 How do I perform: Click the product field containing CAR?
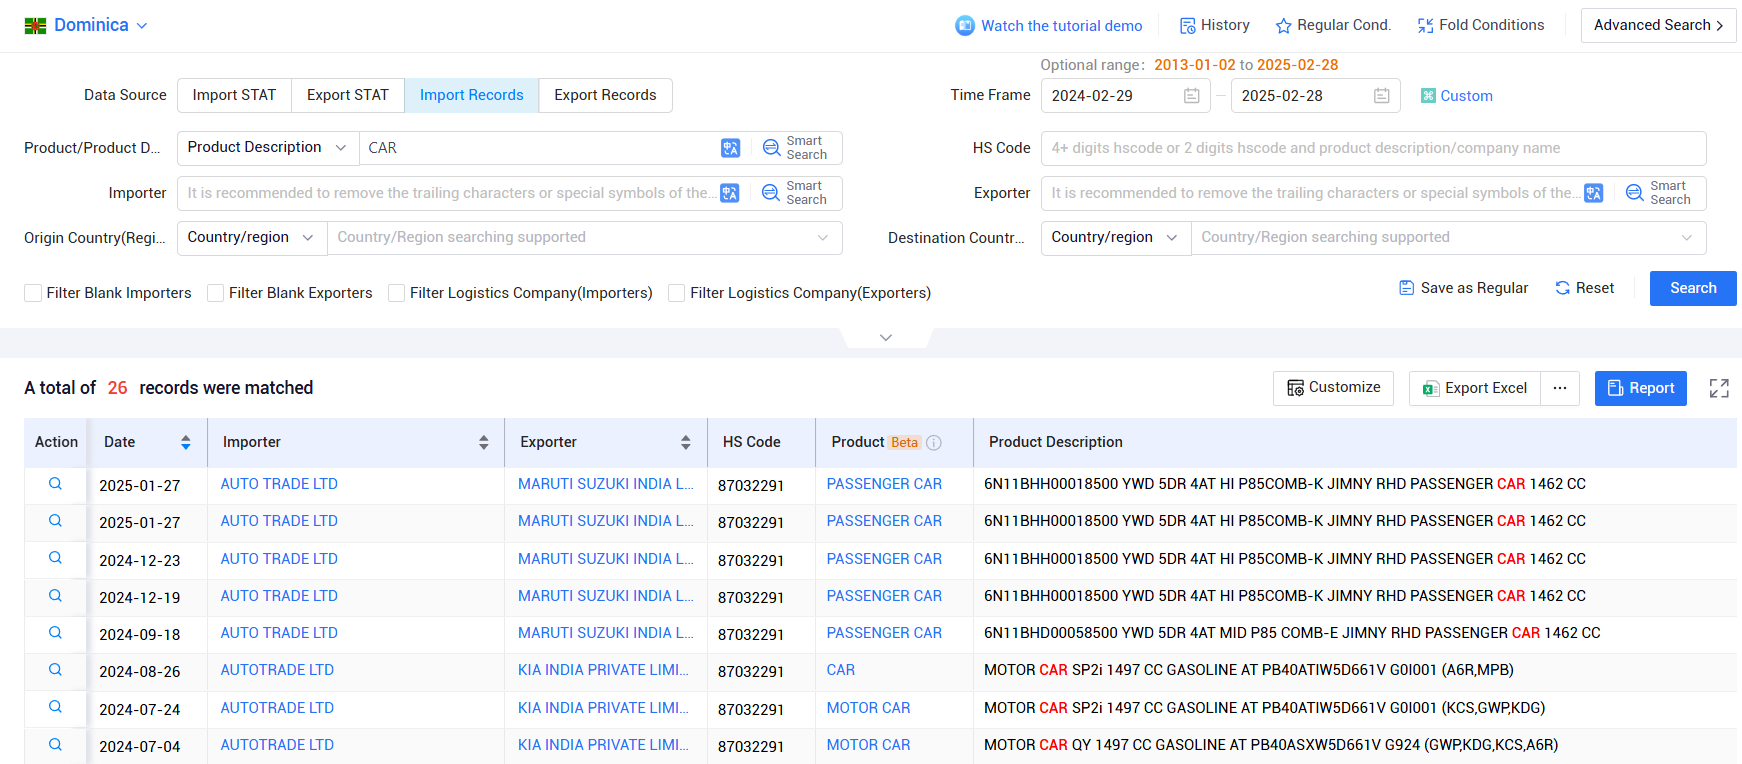(x=540, y=148)
